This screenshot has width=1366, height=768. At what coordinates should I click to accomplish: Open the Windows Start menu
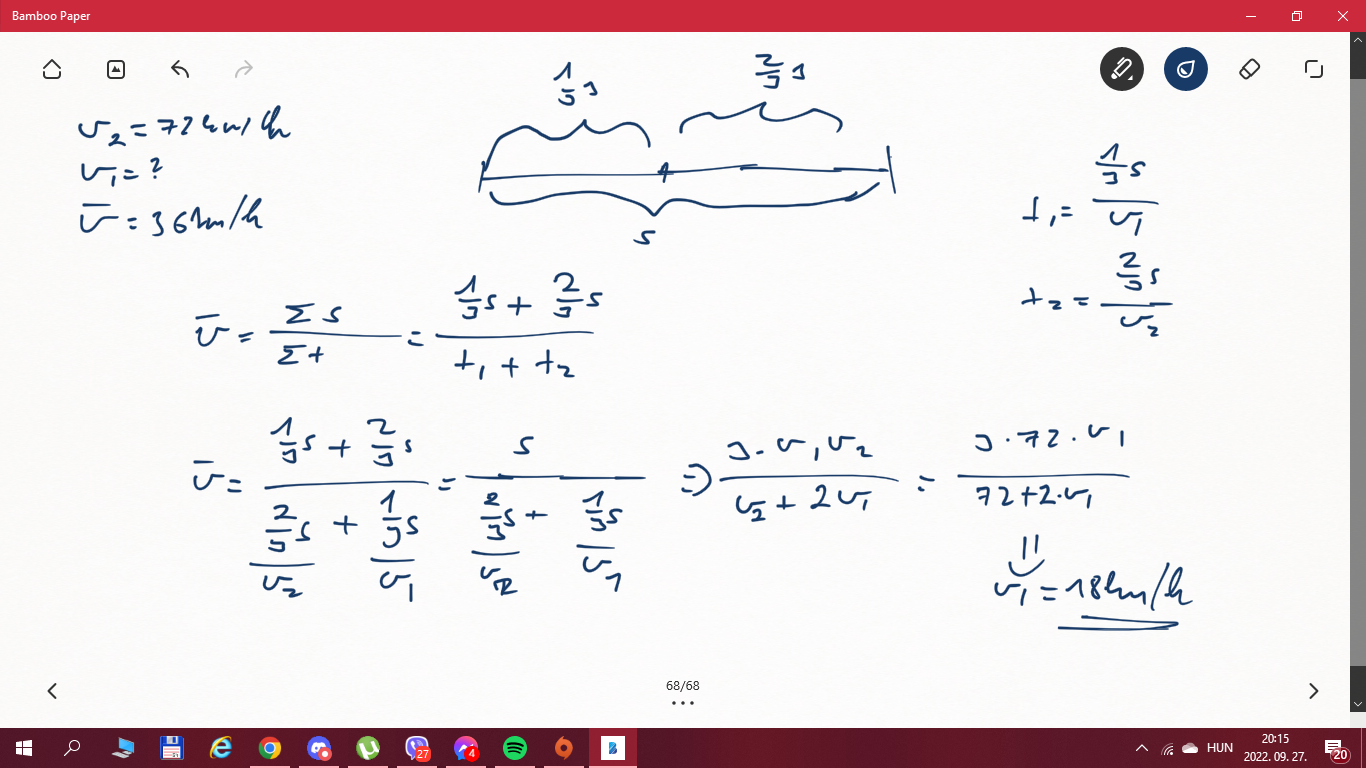[x=23, y=748]
